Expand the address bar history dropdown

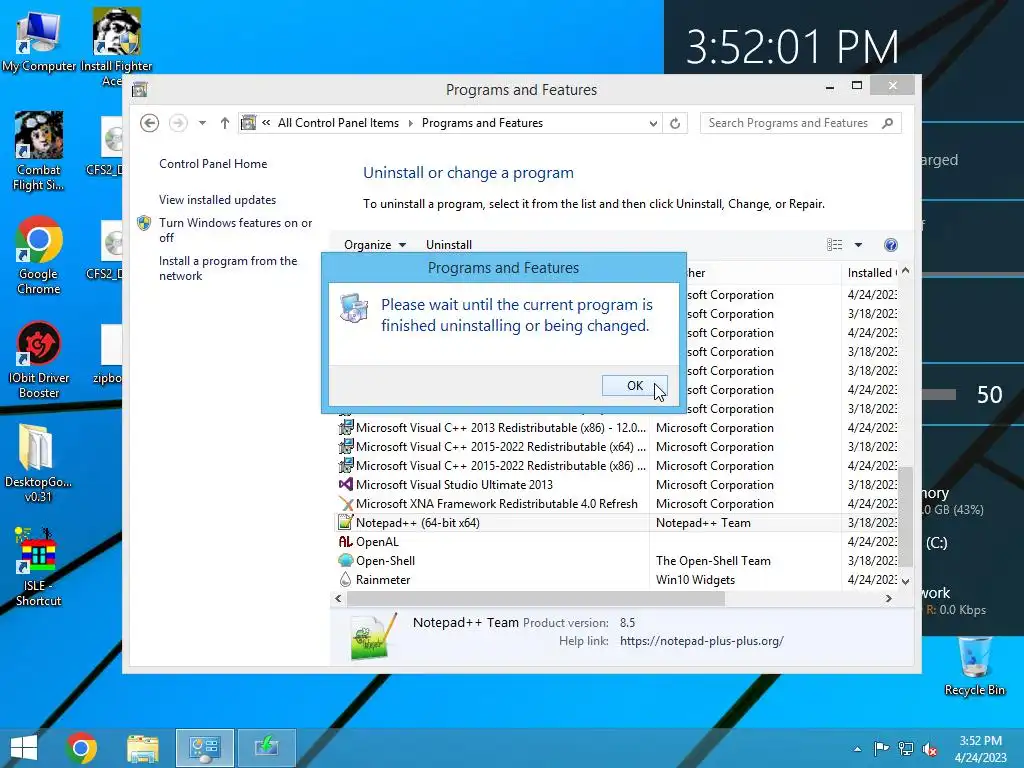(652, 123)
